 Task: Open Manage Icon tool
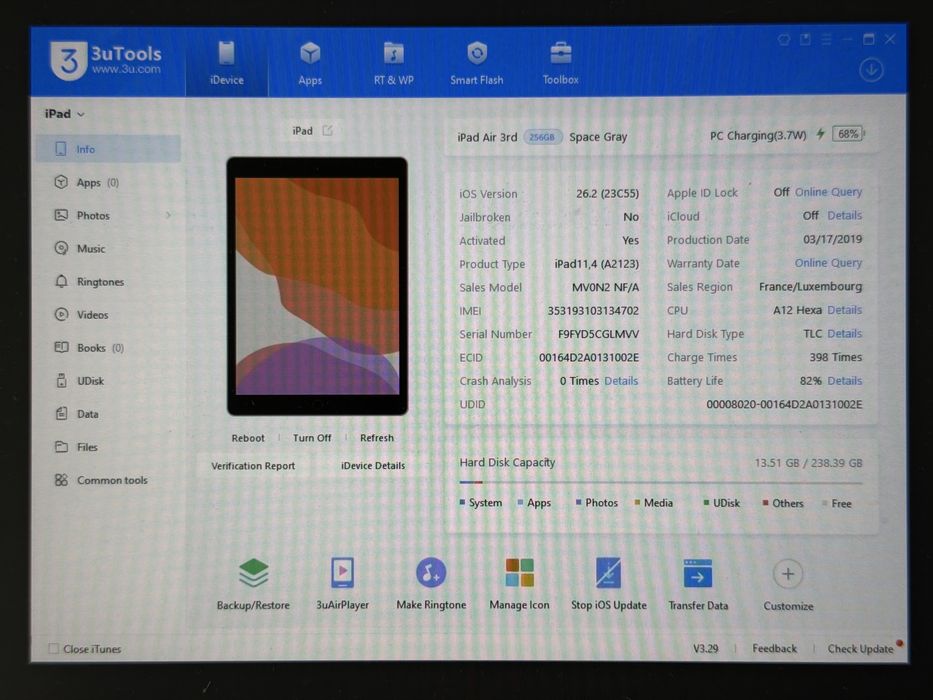pos(519,585)
